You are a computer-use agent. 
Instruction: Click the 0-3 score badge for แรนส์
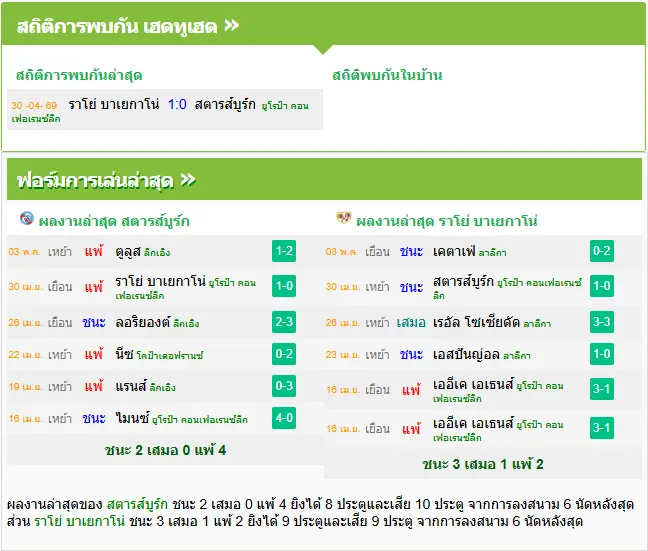pyautogui.click(x=284, y=386)
